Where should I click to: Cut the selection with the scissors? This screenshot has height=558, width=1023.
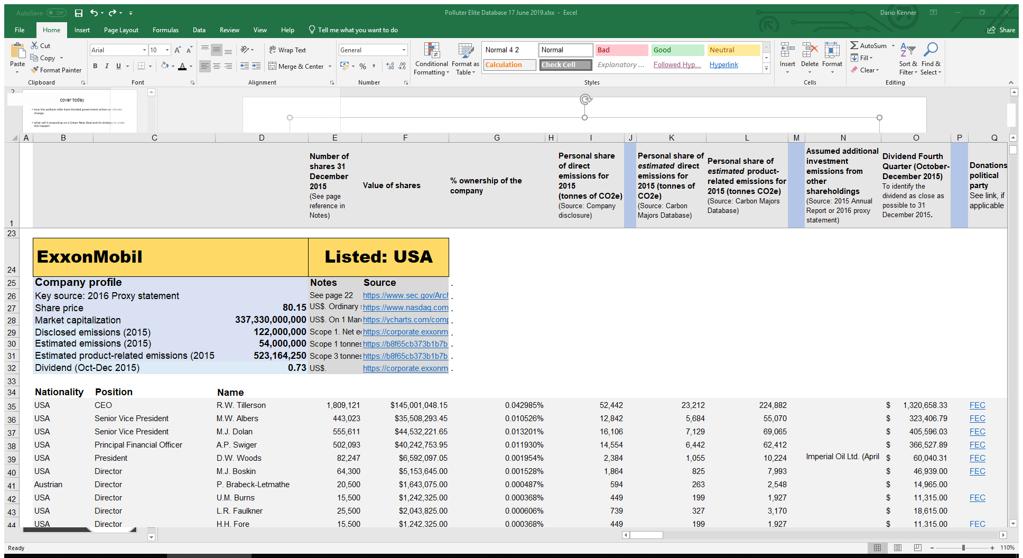coord(40,46)
